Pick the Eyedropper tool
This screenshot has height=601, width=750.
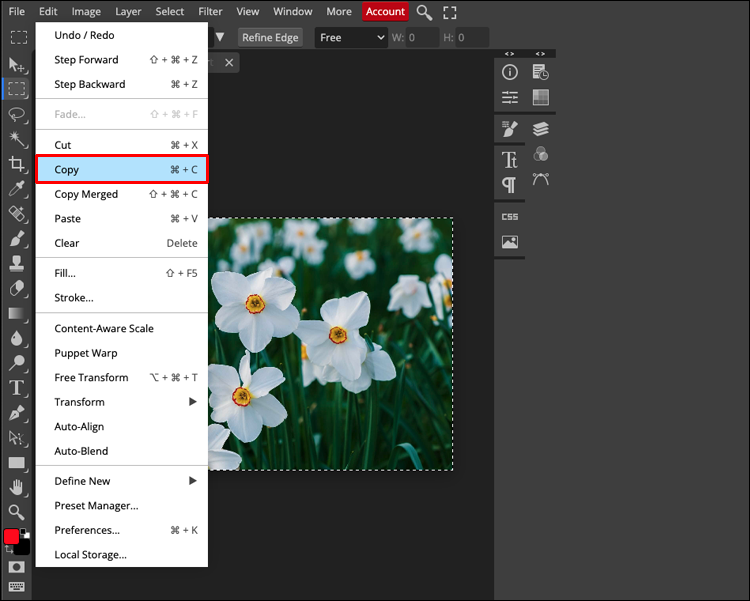[17, 188]
